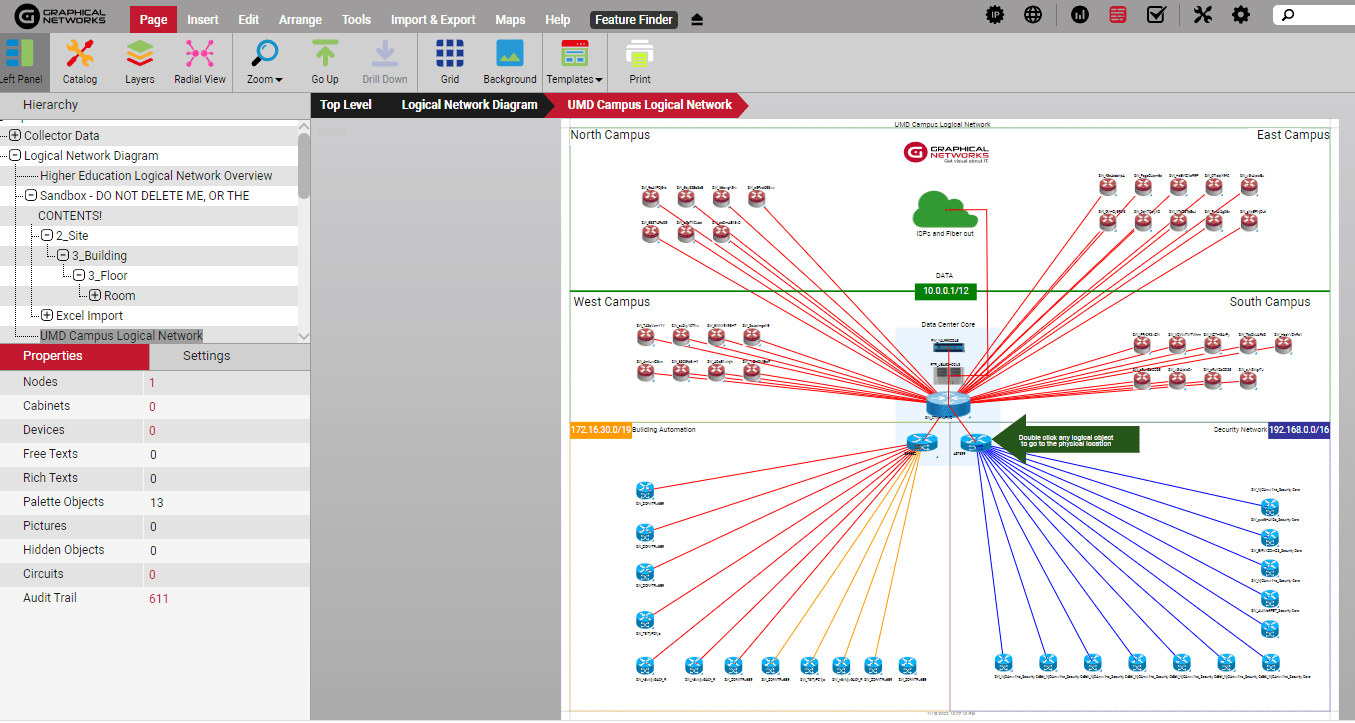Click inside the search field

pos(1310,15)
